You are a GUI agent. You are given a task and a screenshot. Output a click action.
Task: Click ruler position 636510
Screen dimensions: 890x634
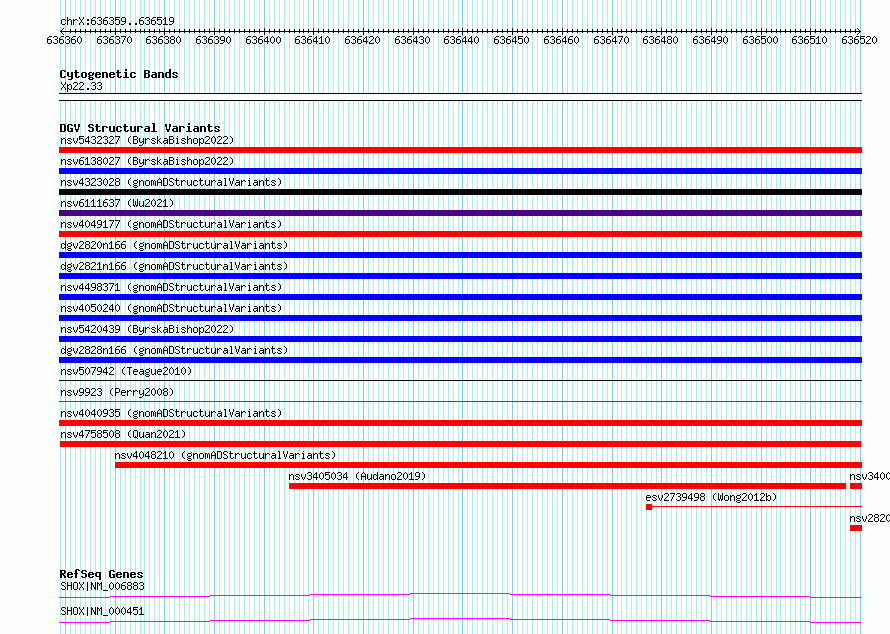pos(809,40)
